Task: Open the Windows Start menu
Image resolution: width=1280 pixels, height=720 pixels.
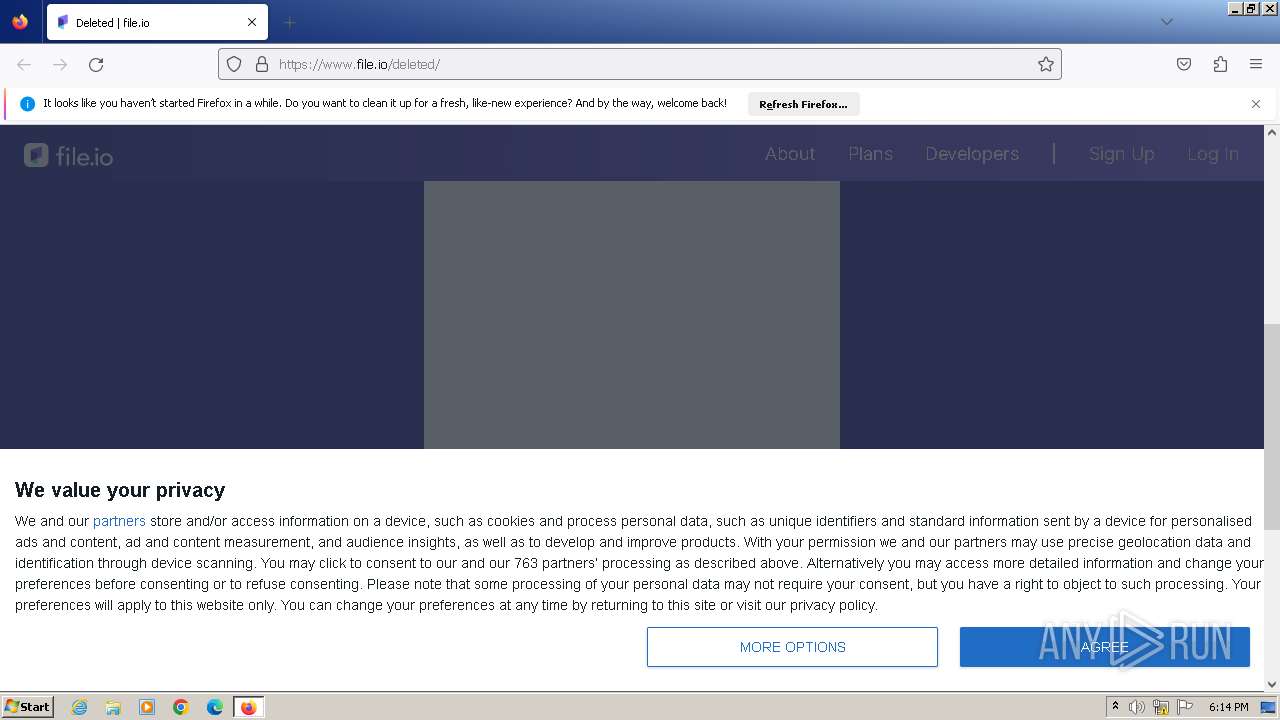Action: point(27,706)
